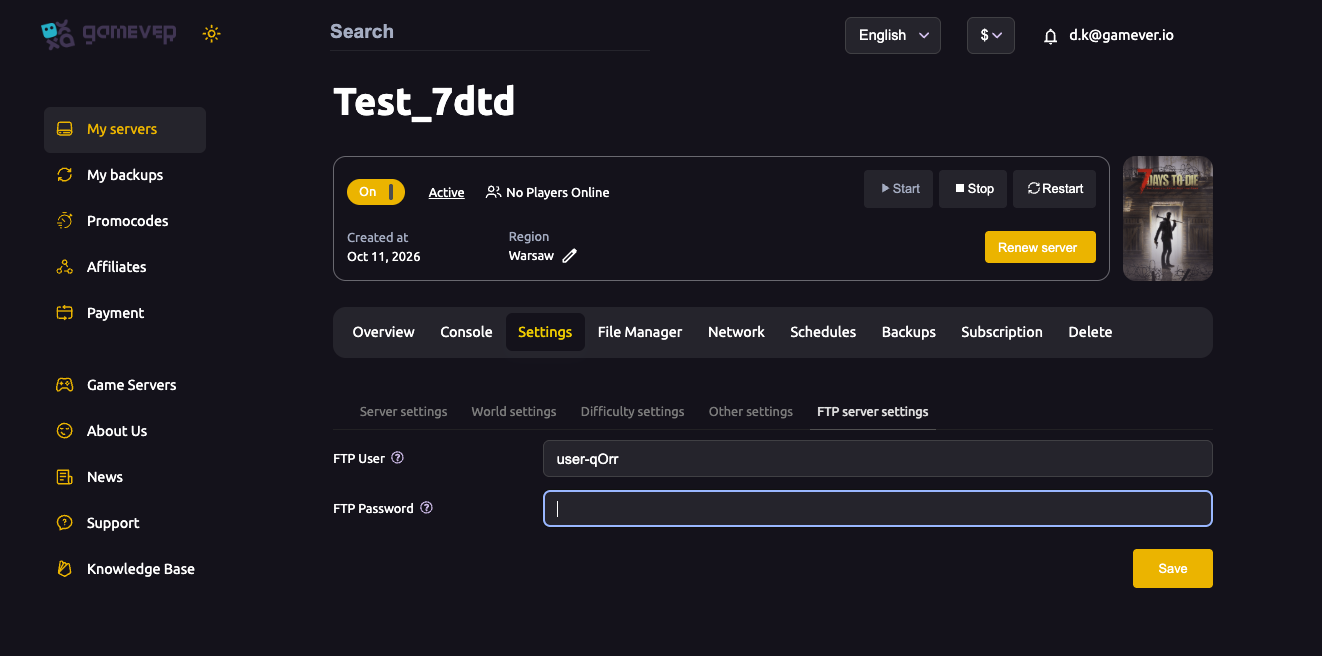Click the Test_7dtd server title
The width and height of the screenshot is (1322, 656).
point(424,101)
